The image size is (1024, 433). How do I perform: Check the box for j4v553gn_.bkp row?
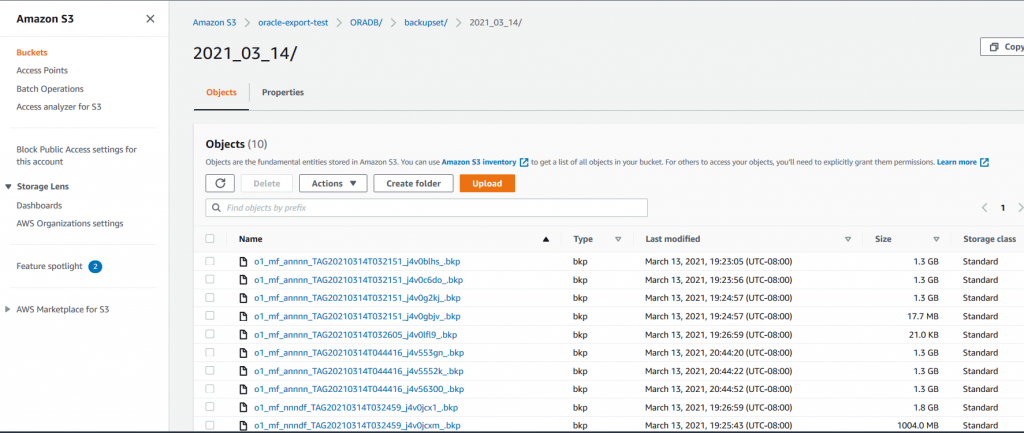(210, 352)
